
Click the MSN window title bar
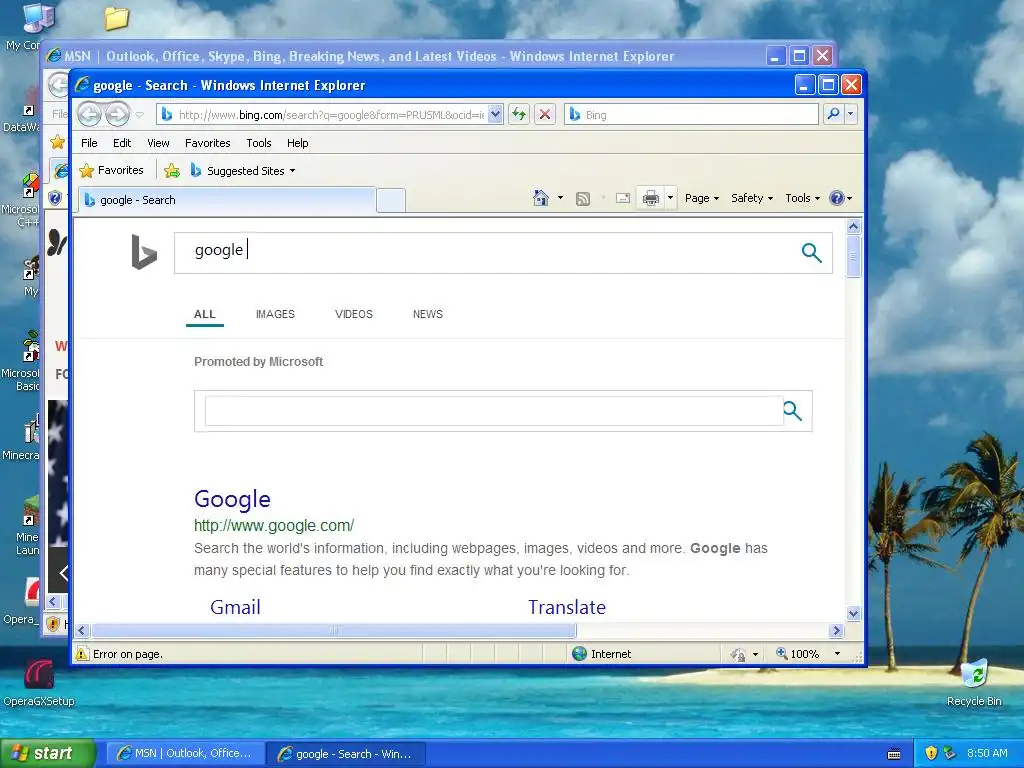pos(405,56)
